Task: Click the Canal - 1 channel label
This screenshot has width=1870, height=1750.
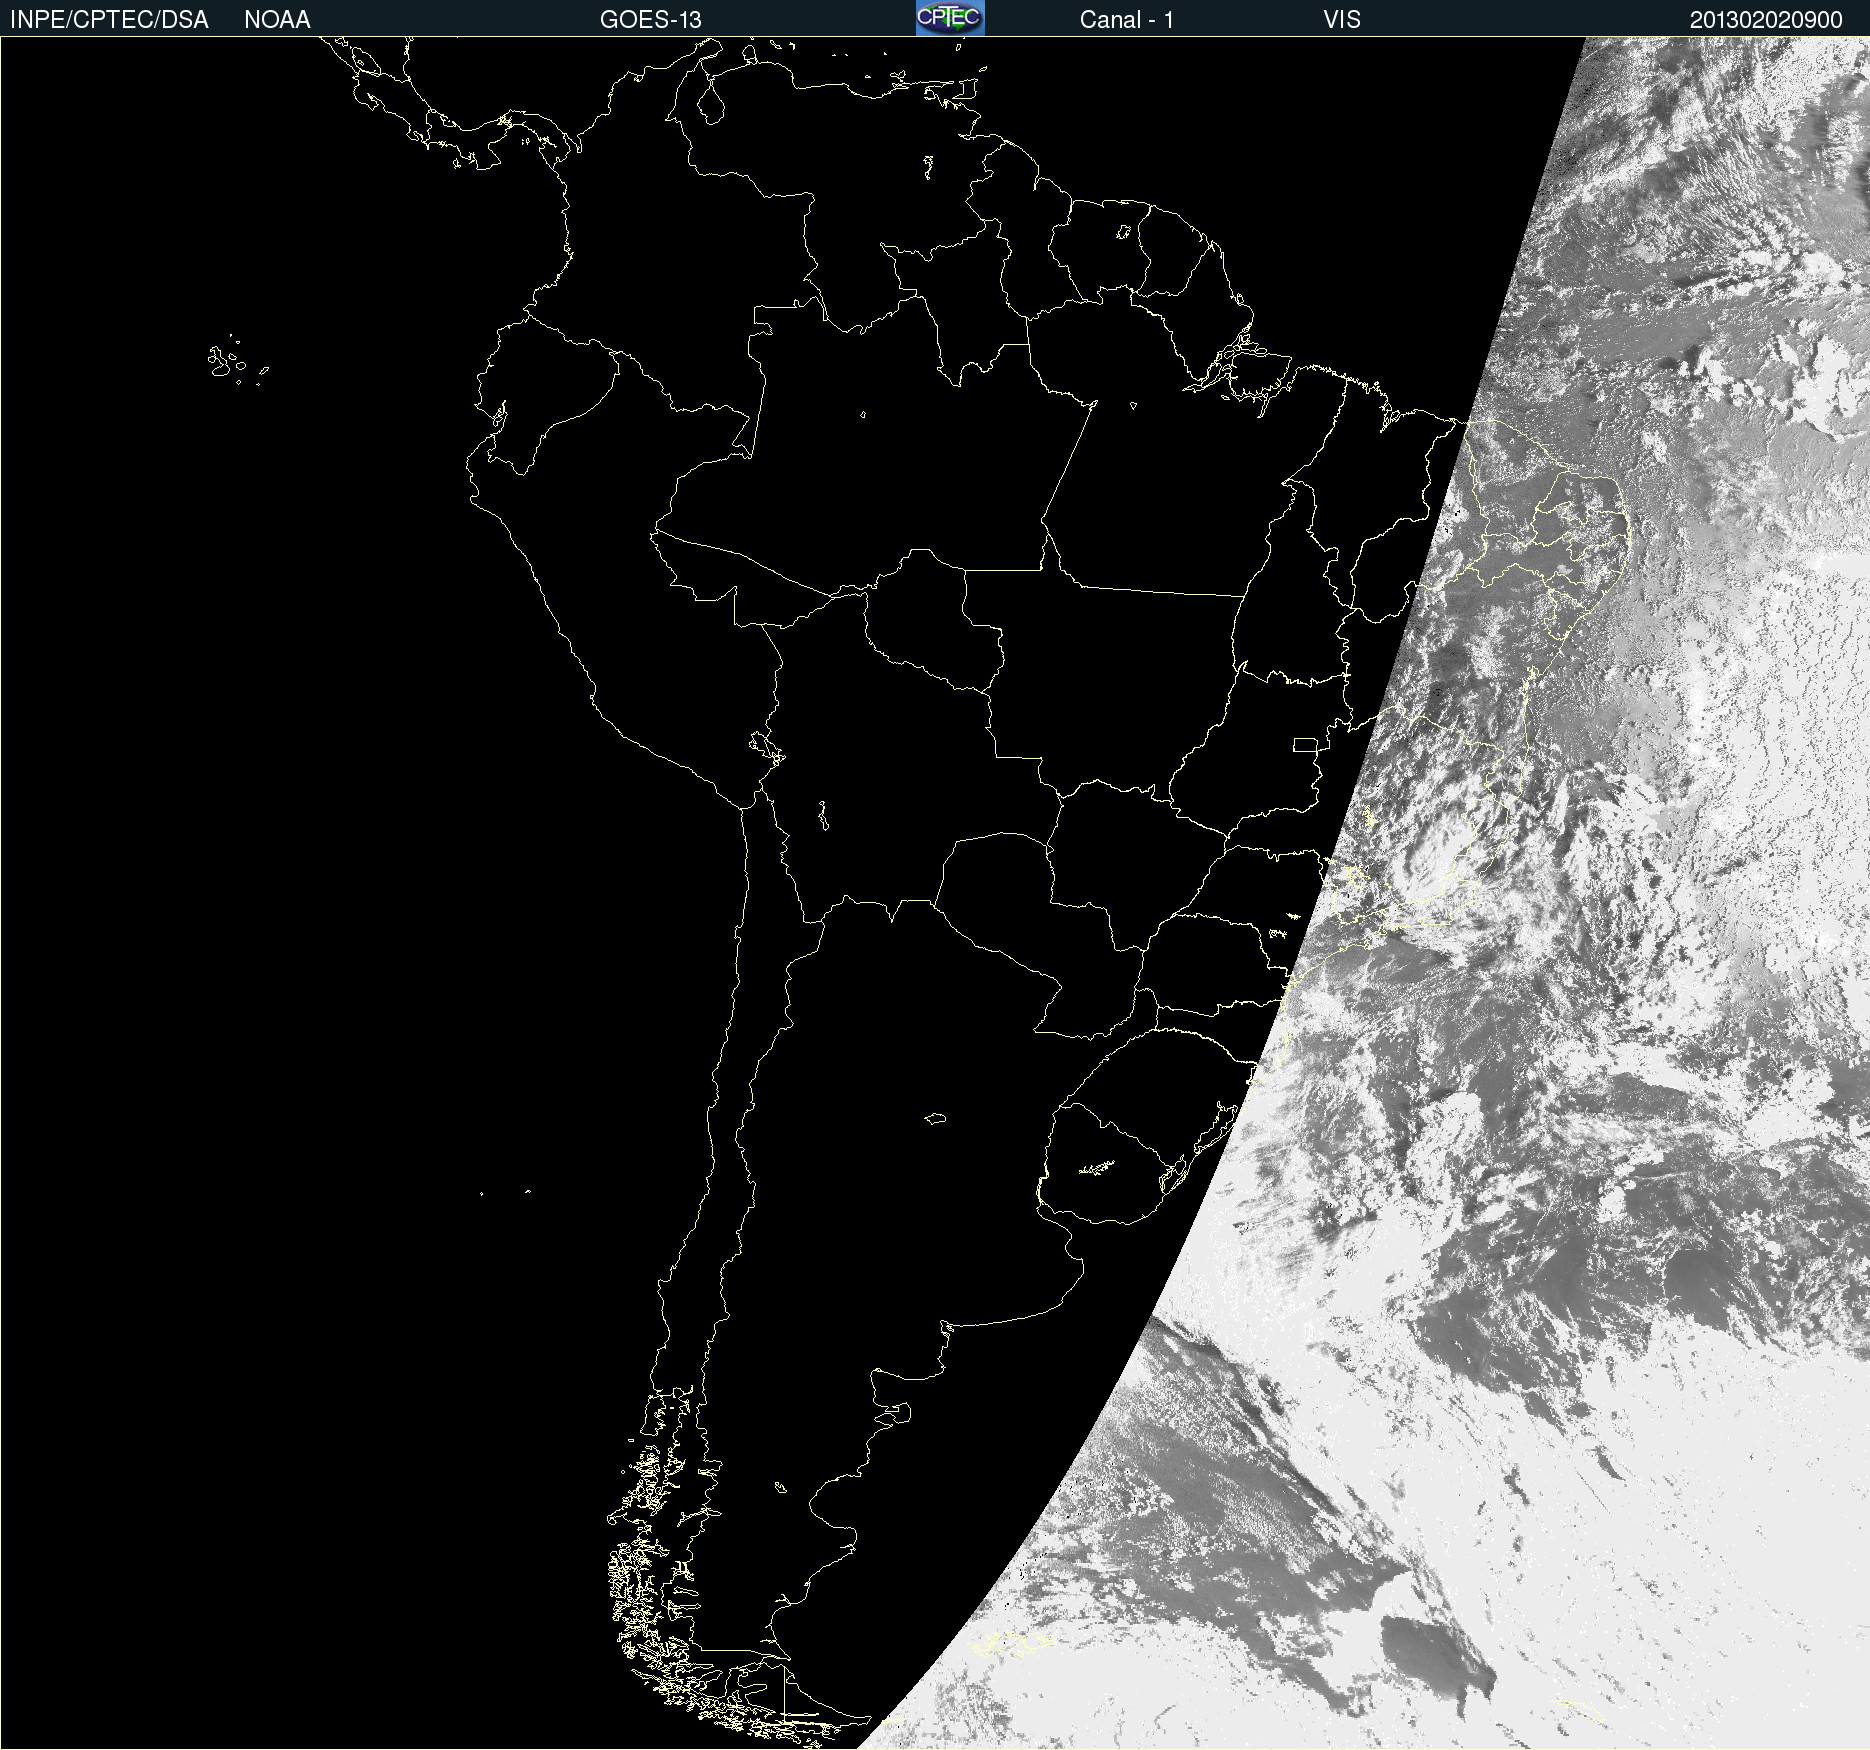Action: coord(1126,19)
